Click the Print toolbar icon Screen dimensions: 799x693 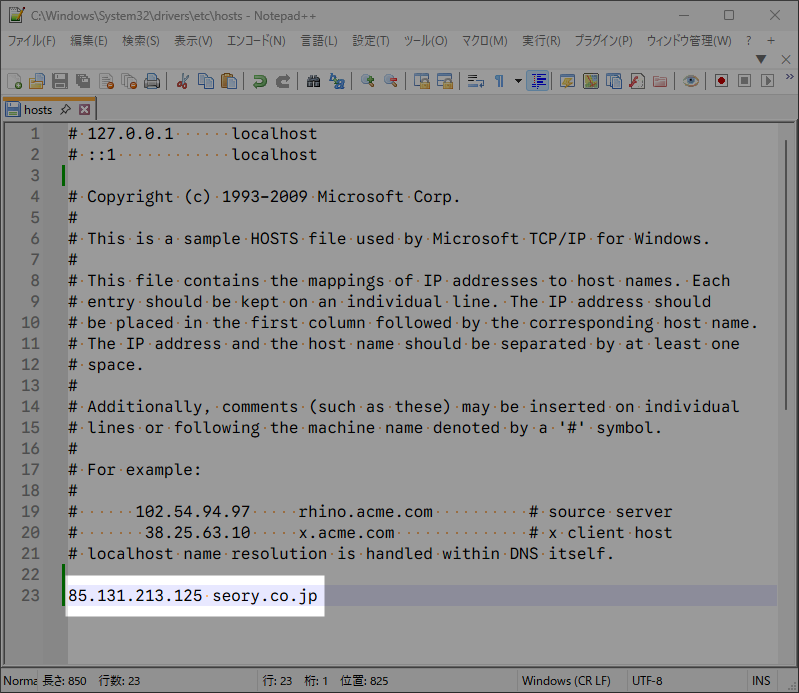coord(152,81)
